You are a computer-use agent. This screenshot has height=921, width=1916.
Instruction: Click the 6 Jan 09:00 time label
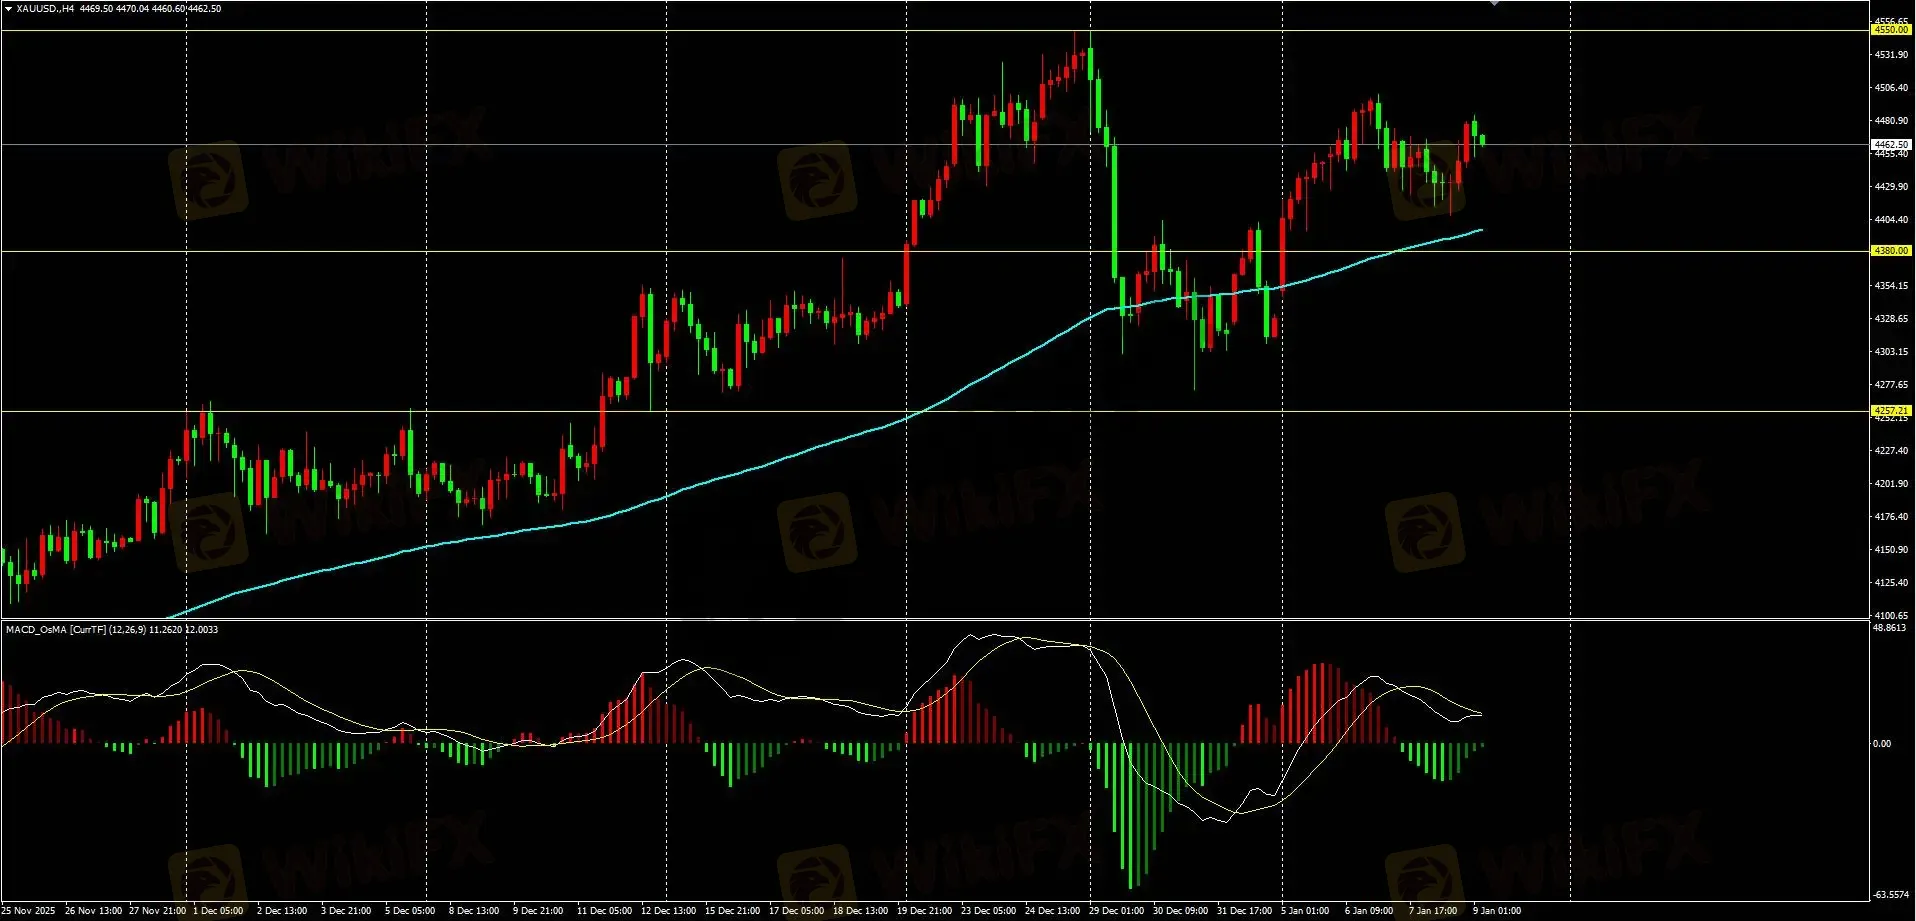tap(1370, 911)
